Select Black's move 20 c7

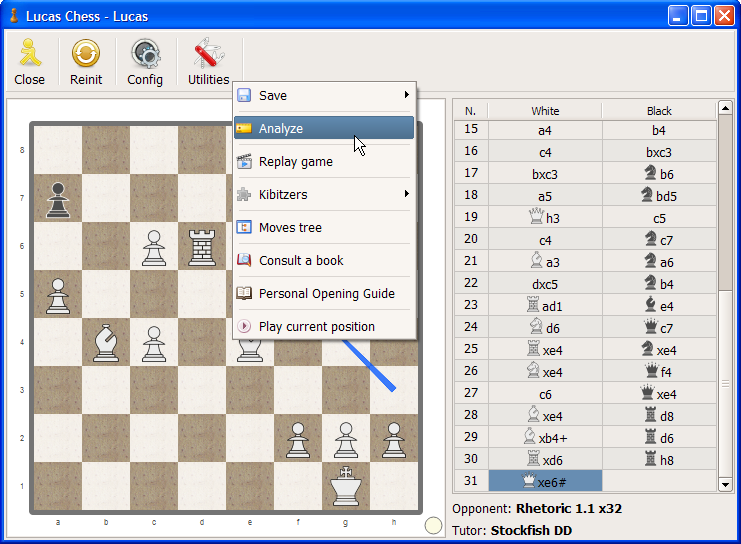tap(659, 239)
